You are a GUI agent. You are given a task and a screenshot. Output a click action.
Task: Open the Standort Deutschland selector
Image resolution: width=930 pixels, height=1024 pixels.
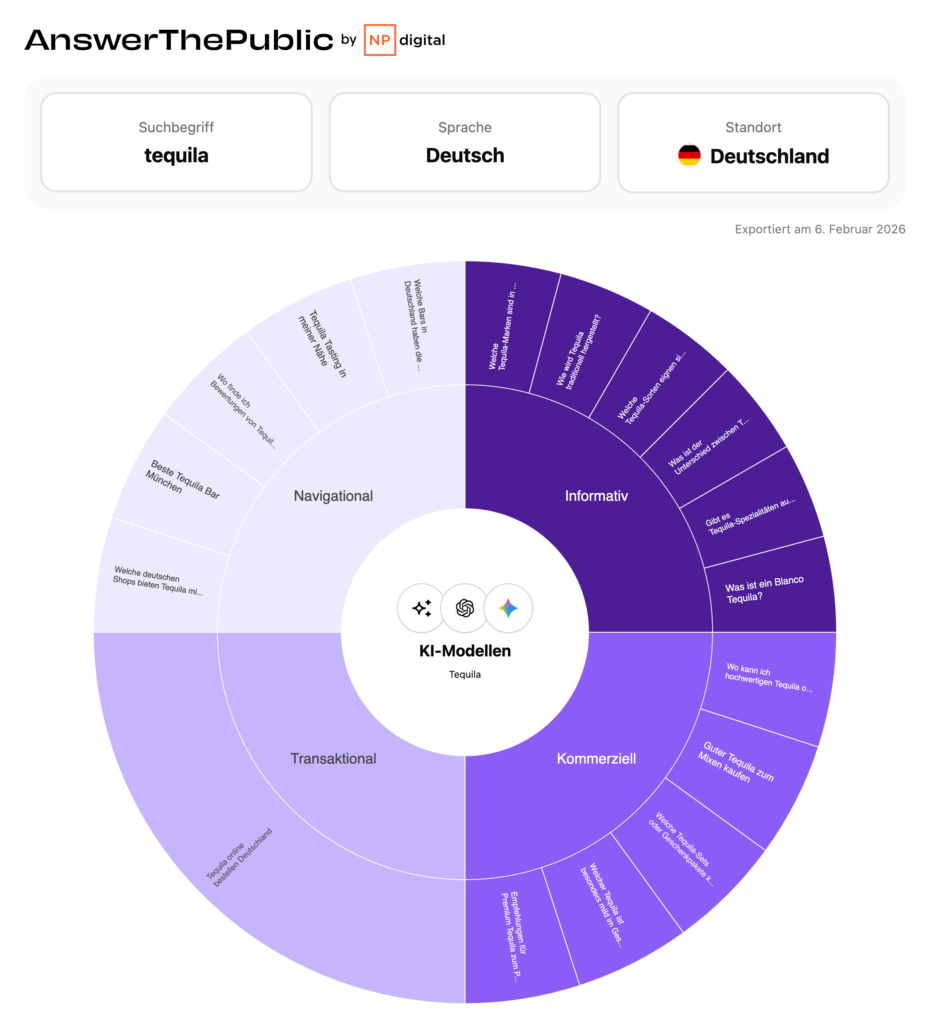point(753,142)
